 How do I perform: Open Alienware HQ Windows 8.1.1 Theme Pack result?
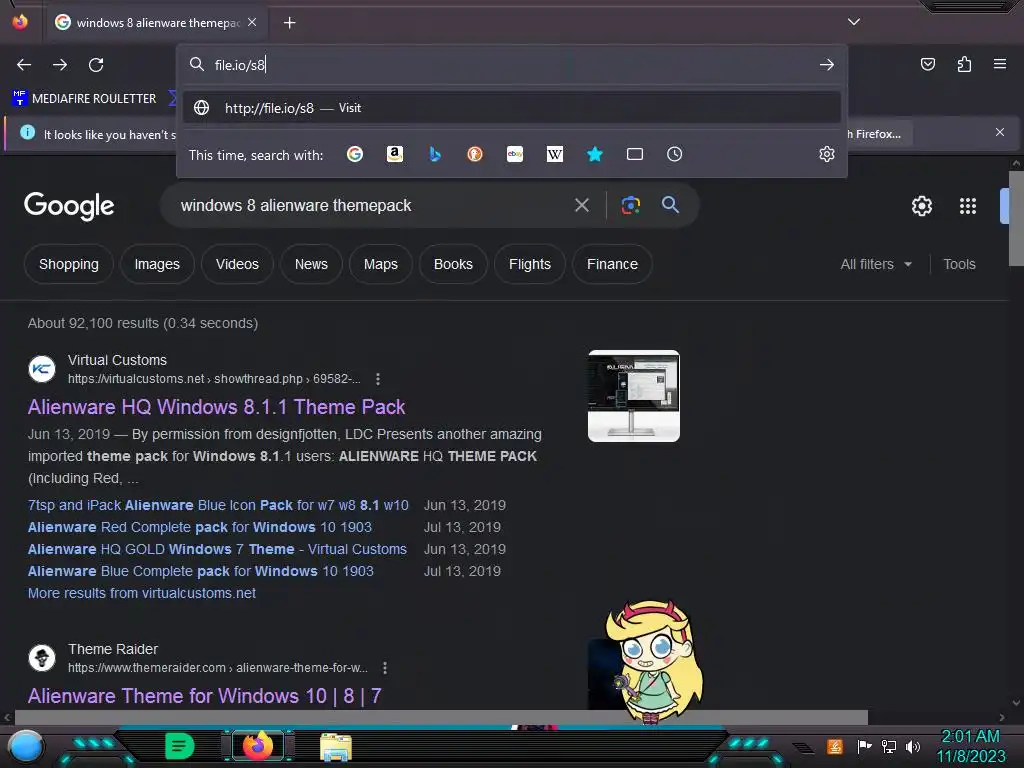pyautogui.click(x=216, y=407)
